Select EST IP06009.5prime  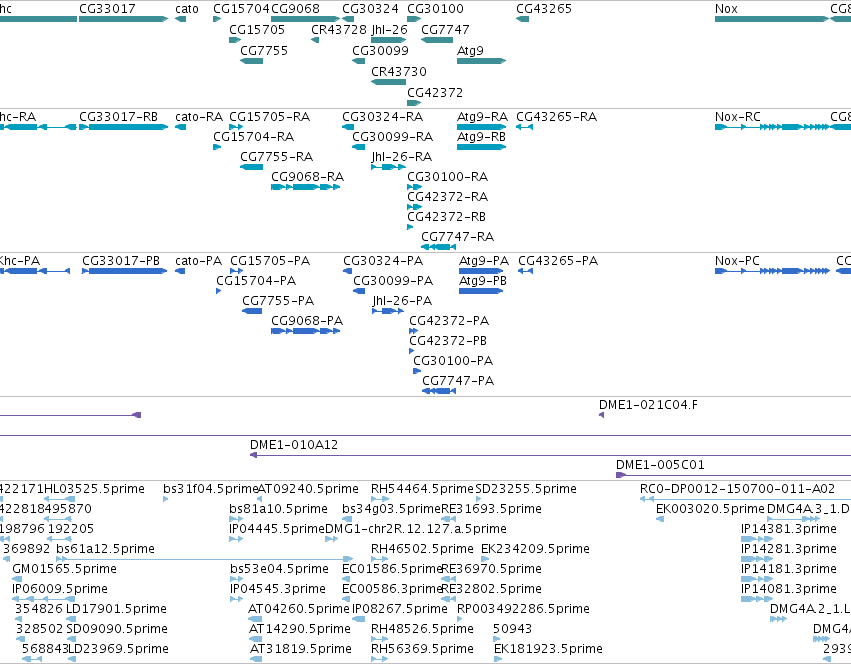60,589
